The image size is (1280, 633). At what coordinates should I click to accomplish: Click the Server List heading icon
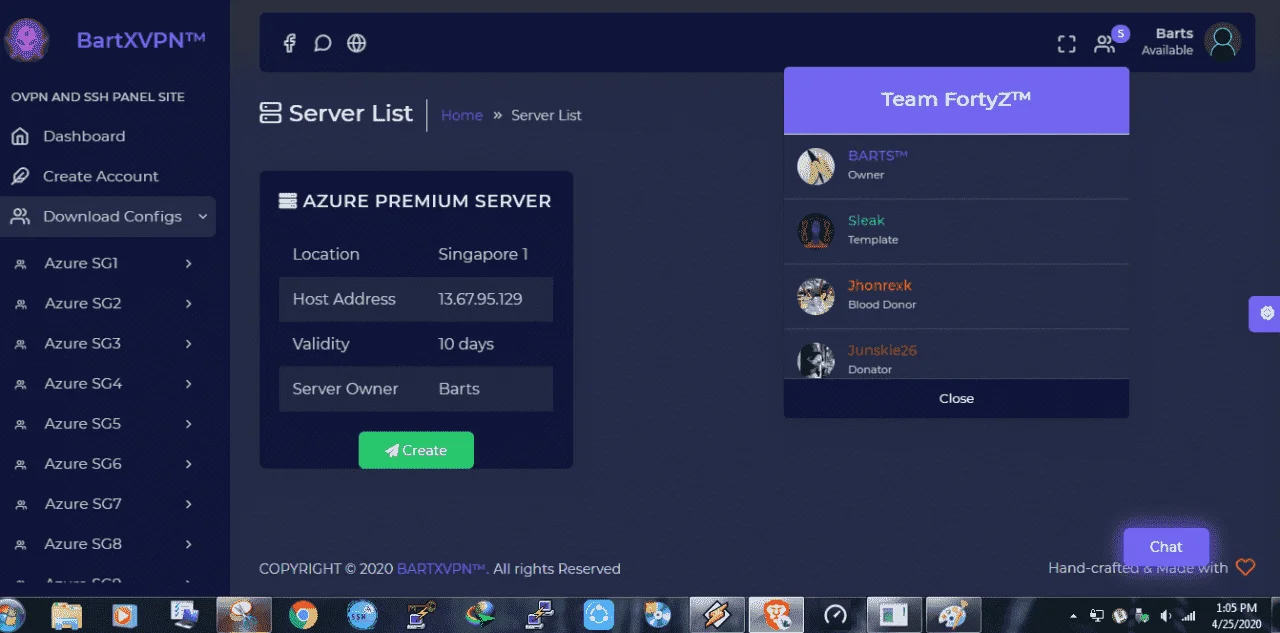(270, 113)
